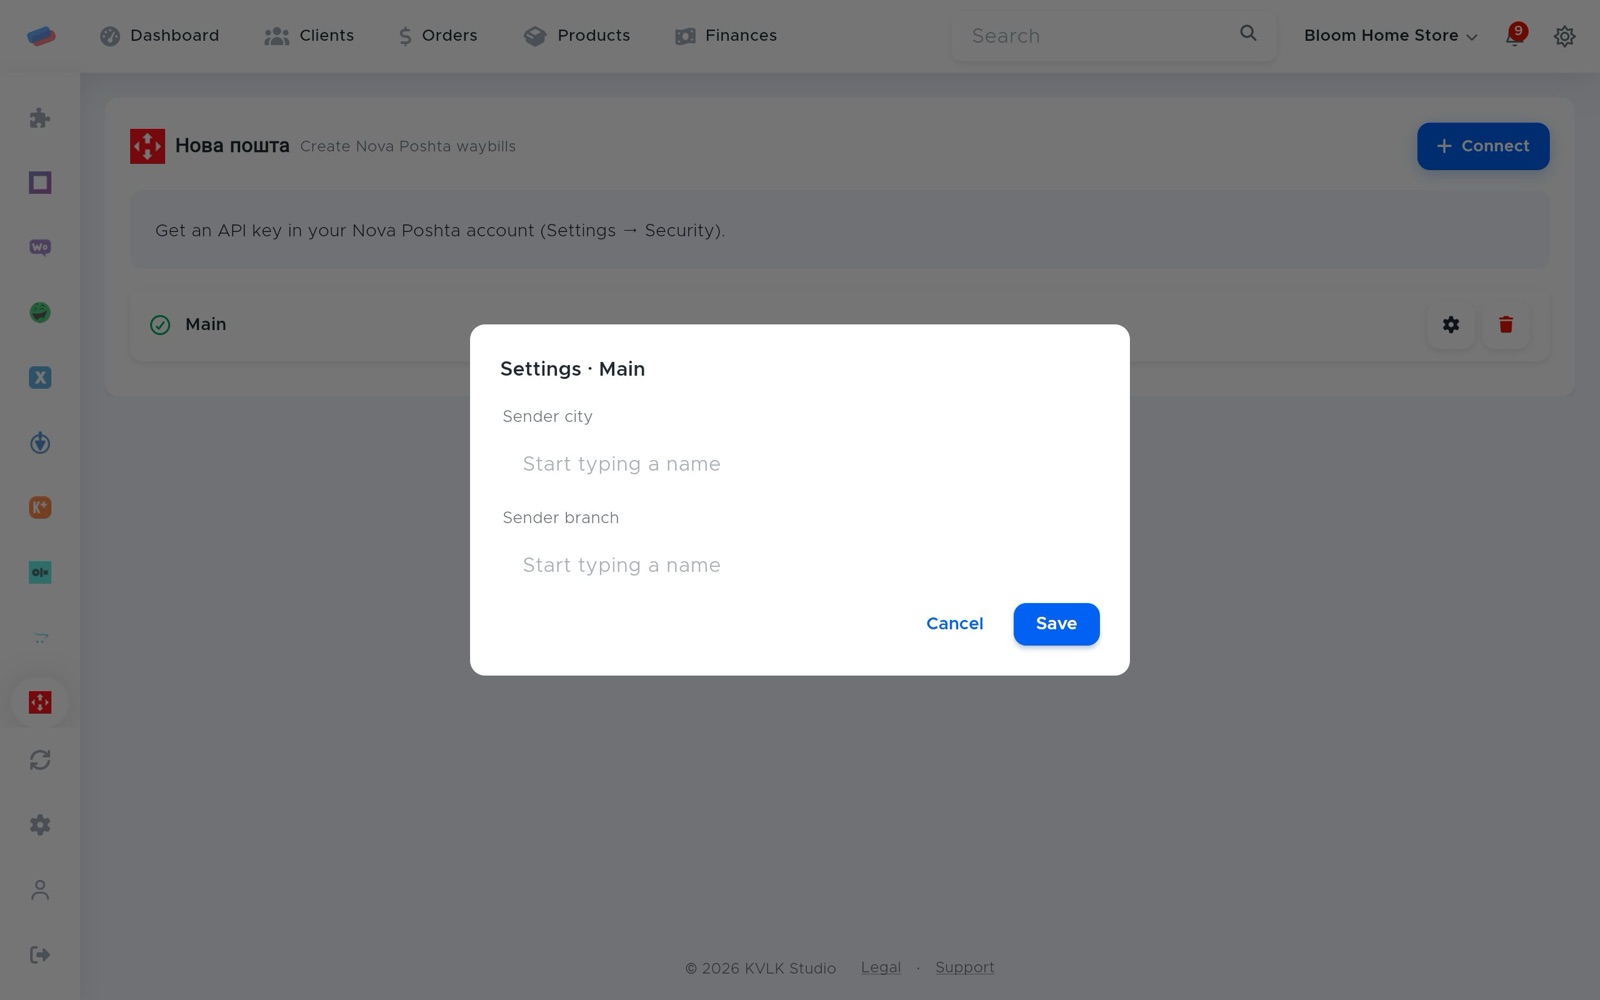Click the magnifier search icon
Image resolution: width=1600 pixels, height=1000 pixels.
1248,33
